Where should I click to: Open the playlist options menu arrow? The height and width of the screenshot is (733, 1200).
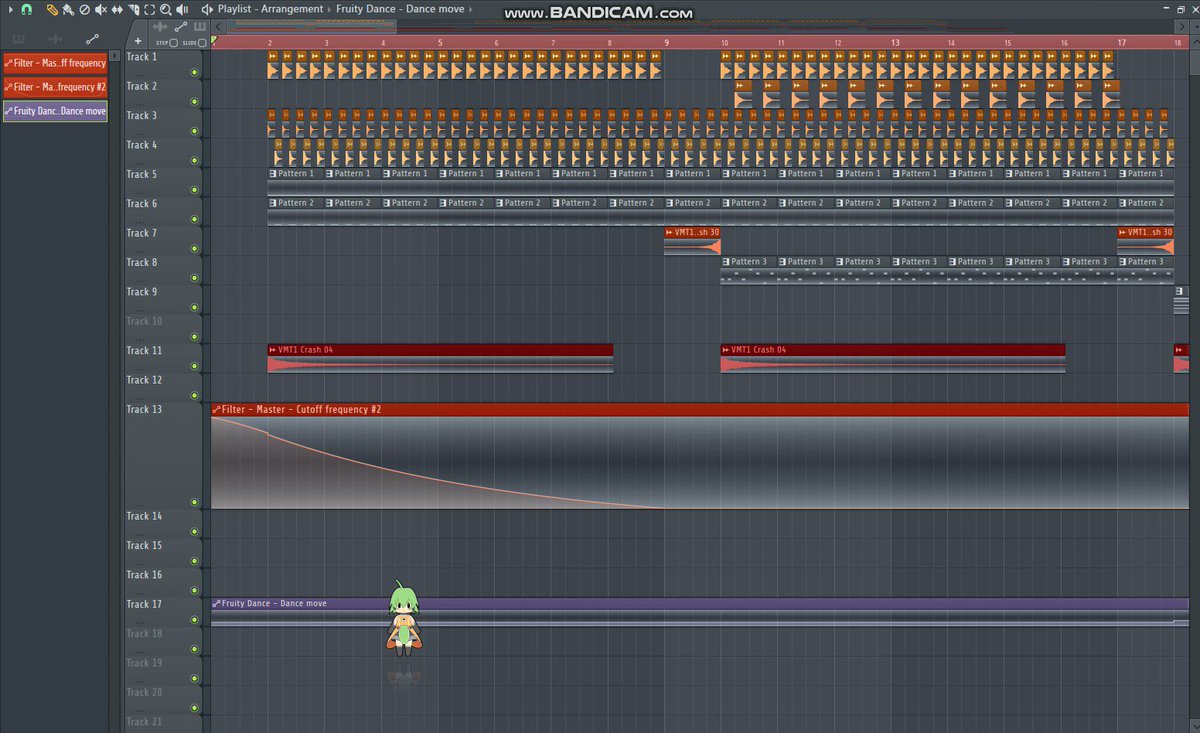click(11, 10)
